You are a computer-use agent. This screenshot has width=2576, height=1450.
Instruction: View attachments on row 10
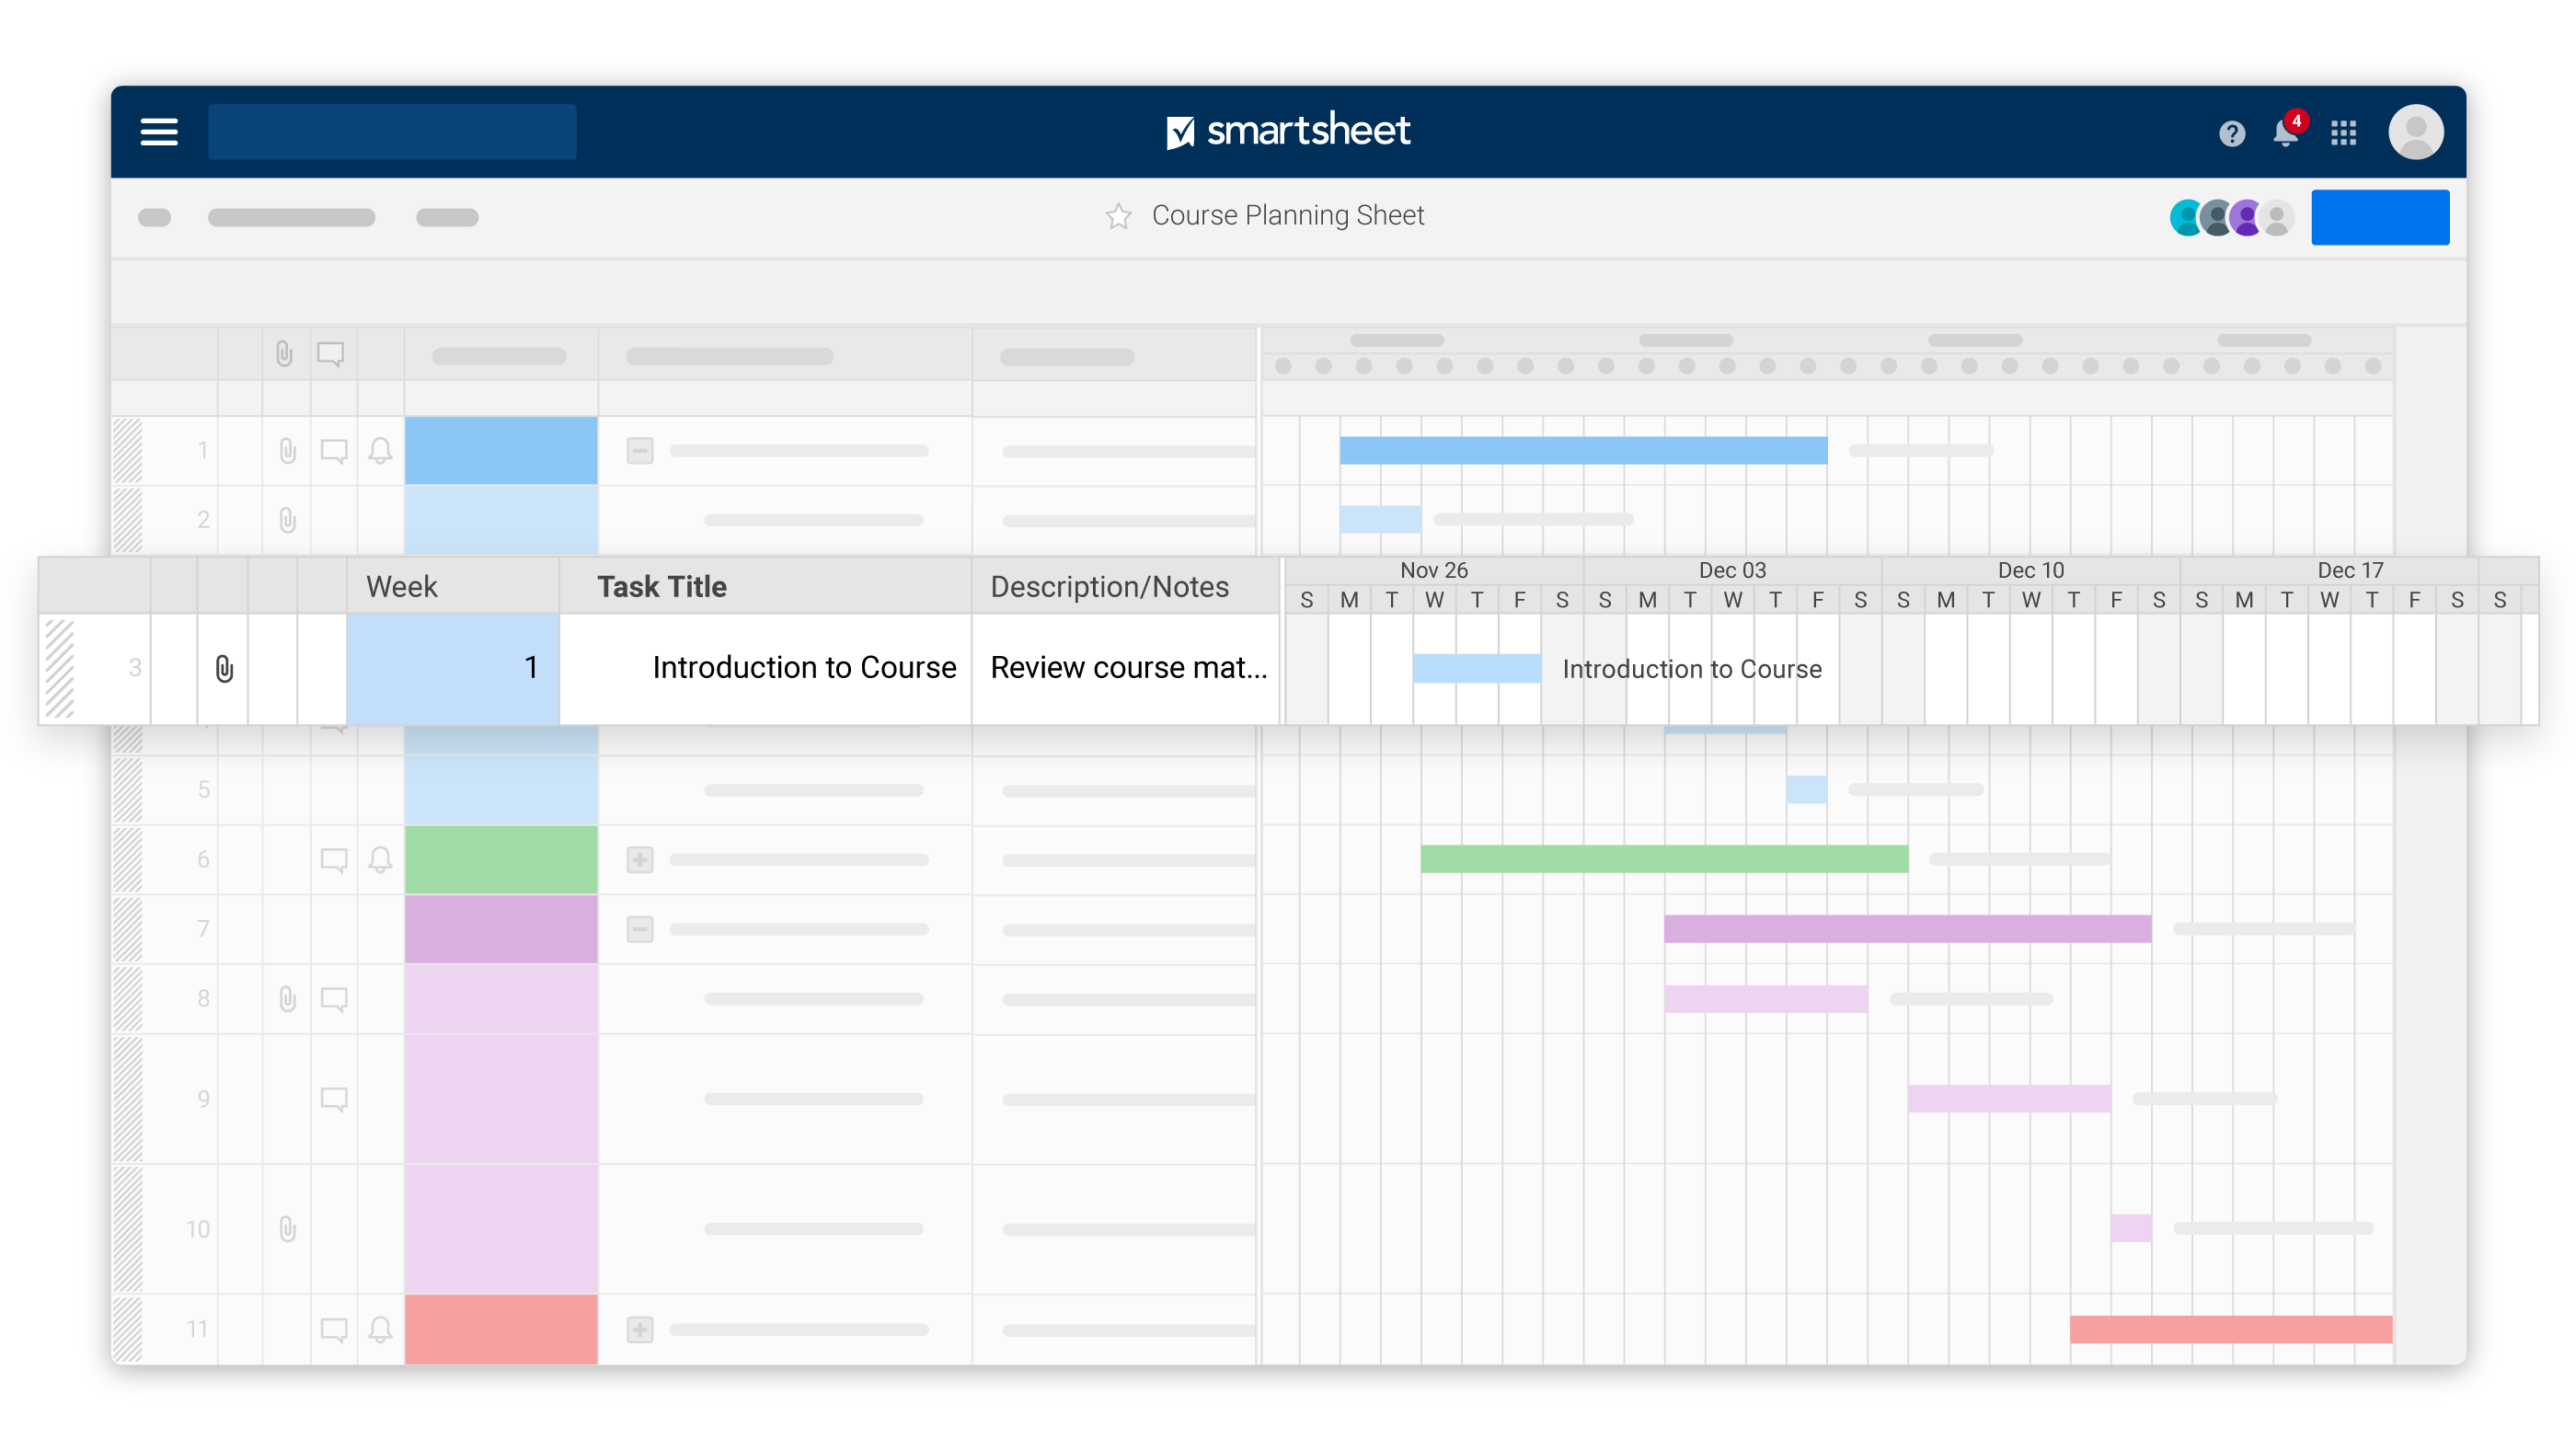pyautogui.click(x=287, y=1229)
